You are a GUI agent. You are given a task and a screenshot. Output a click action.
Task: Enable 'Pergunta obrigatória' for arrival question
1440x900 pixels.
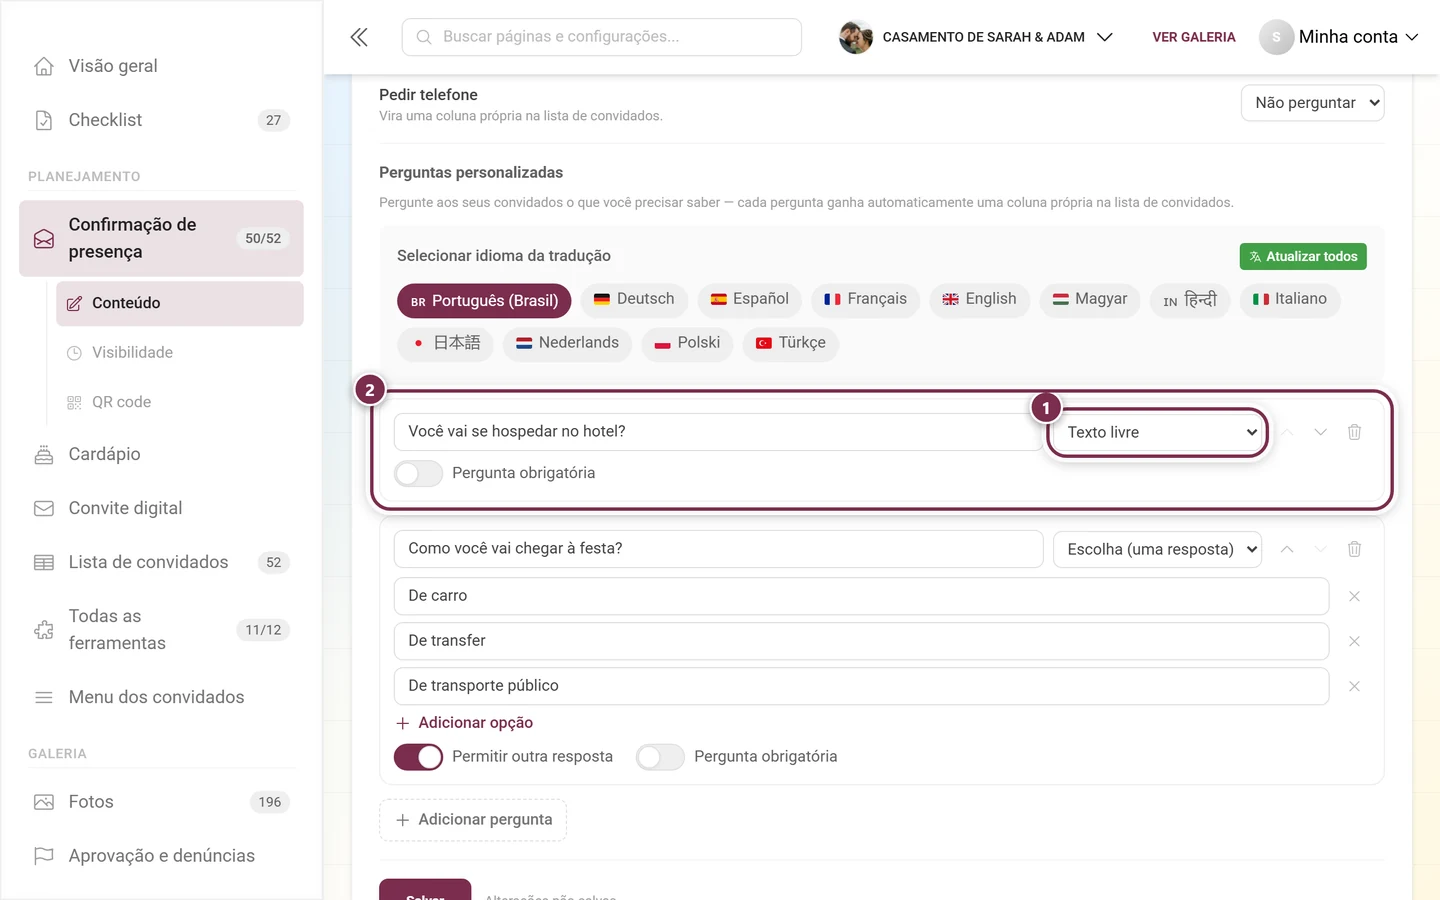tap(660, 757)
